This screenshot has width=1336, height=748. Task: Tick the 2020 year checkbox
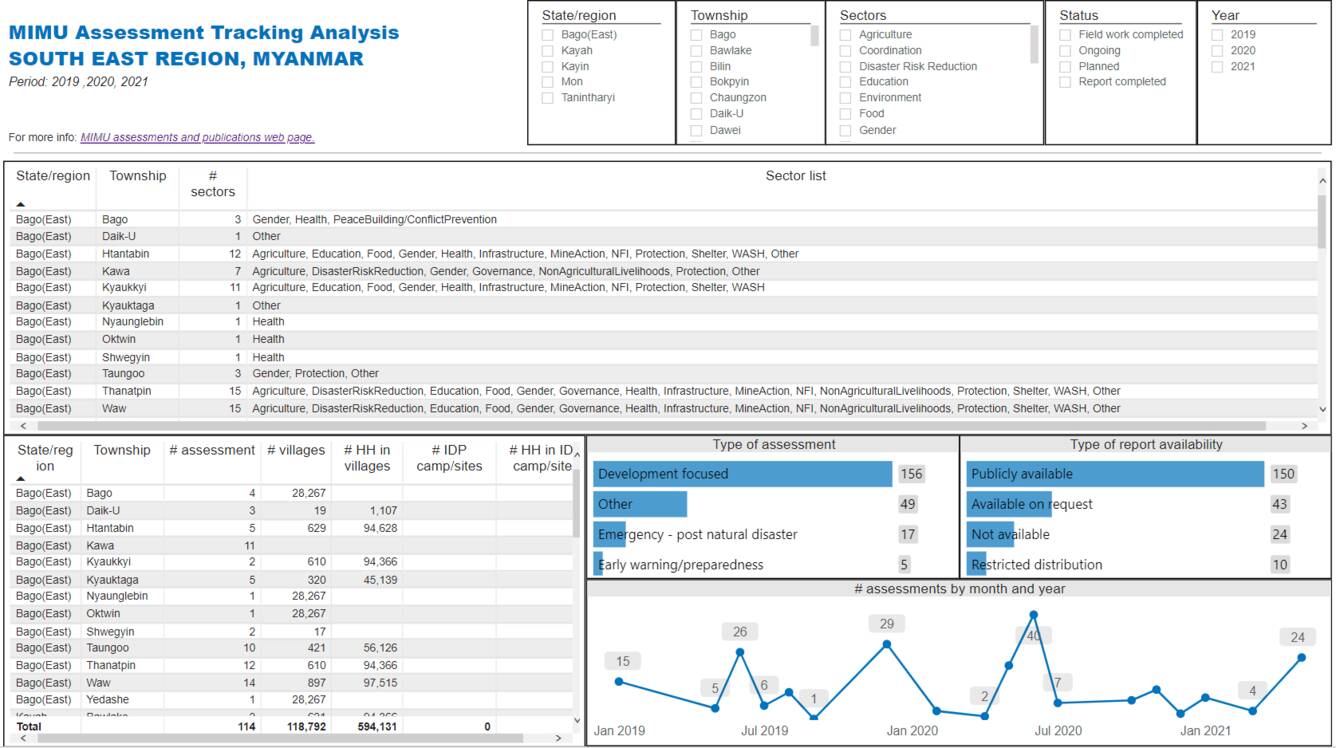pos(1217,51)
